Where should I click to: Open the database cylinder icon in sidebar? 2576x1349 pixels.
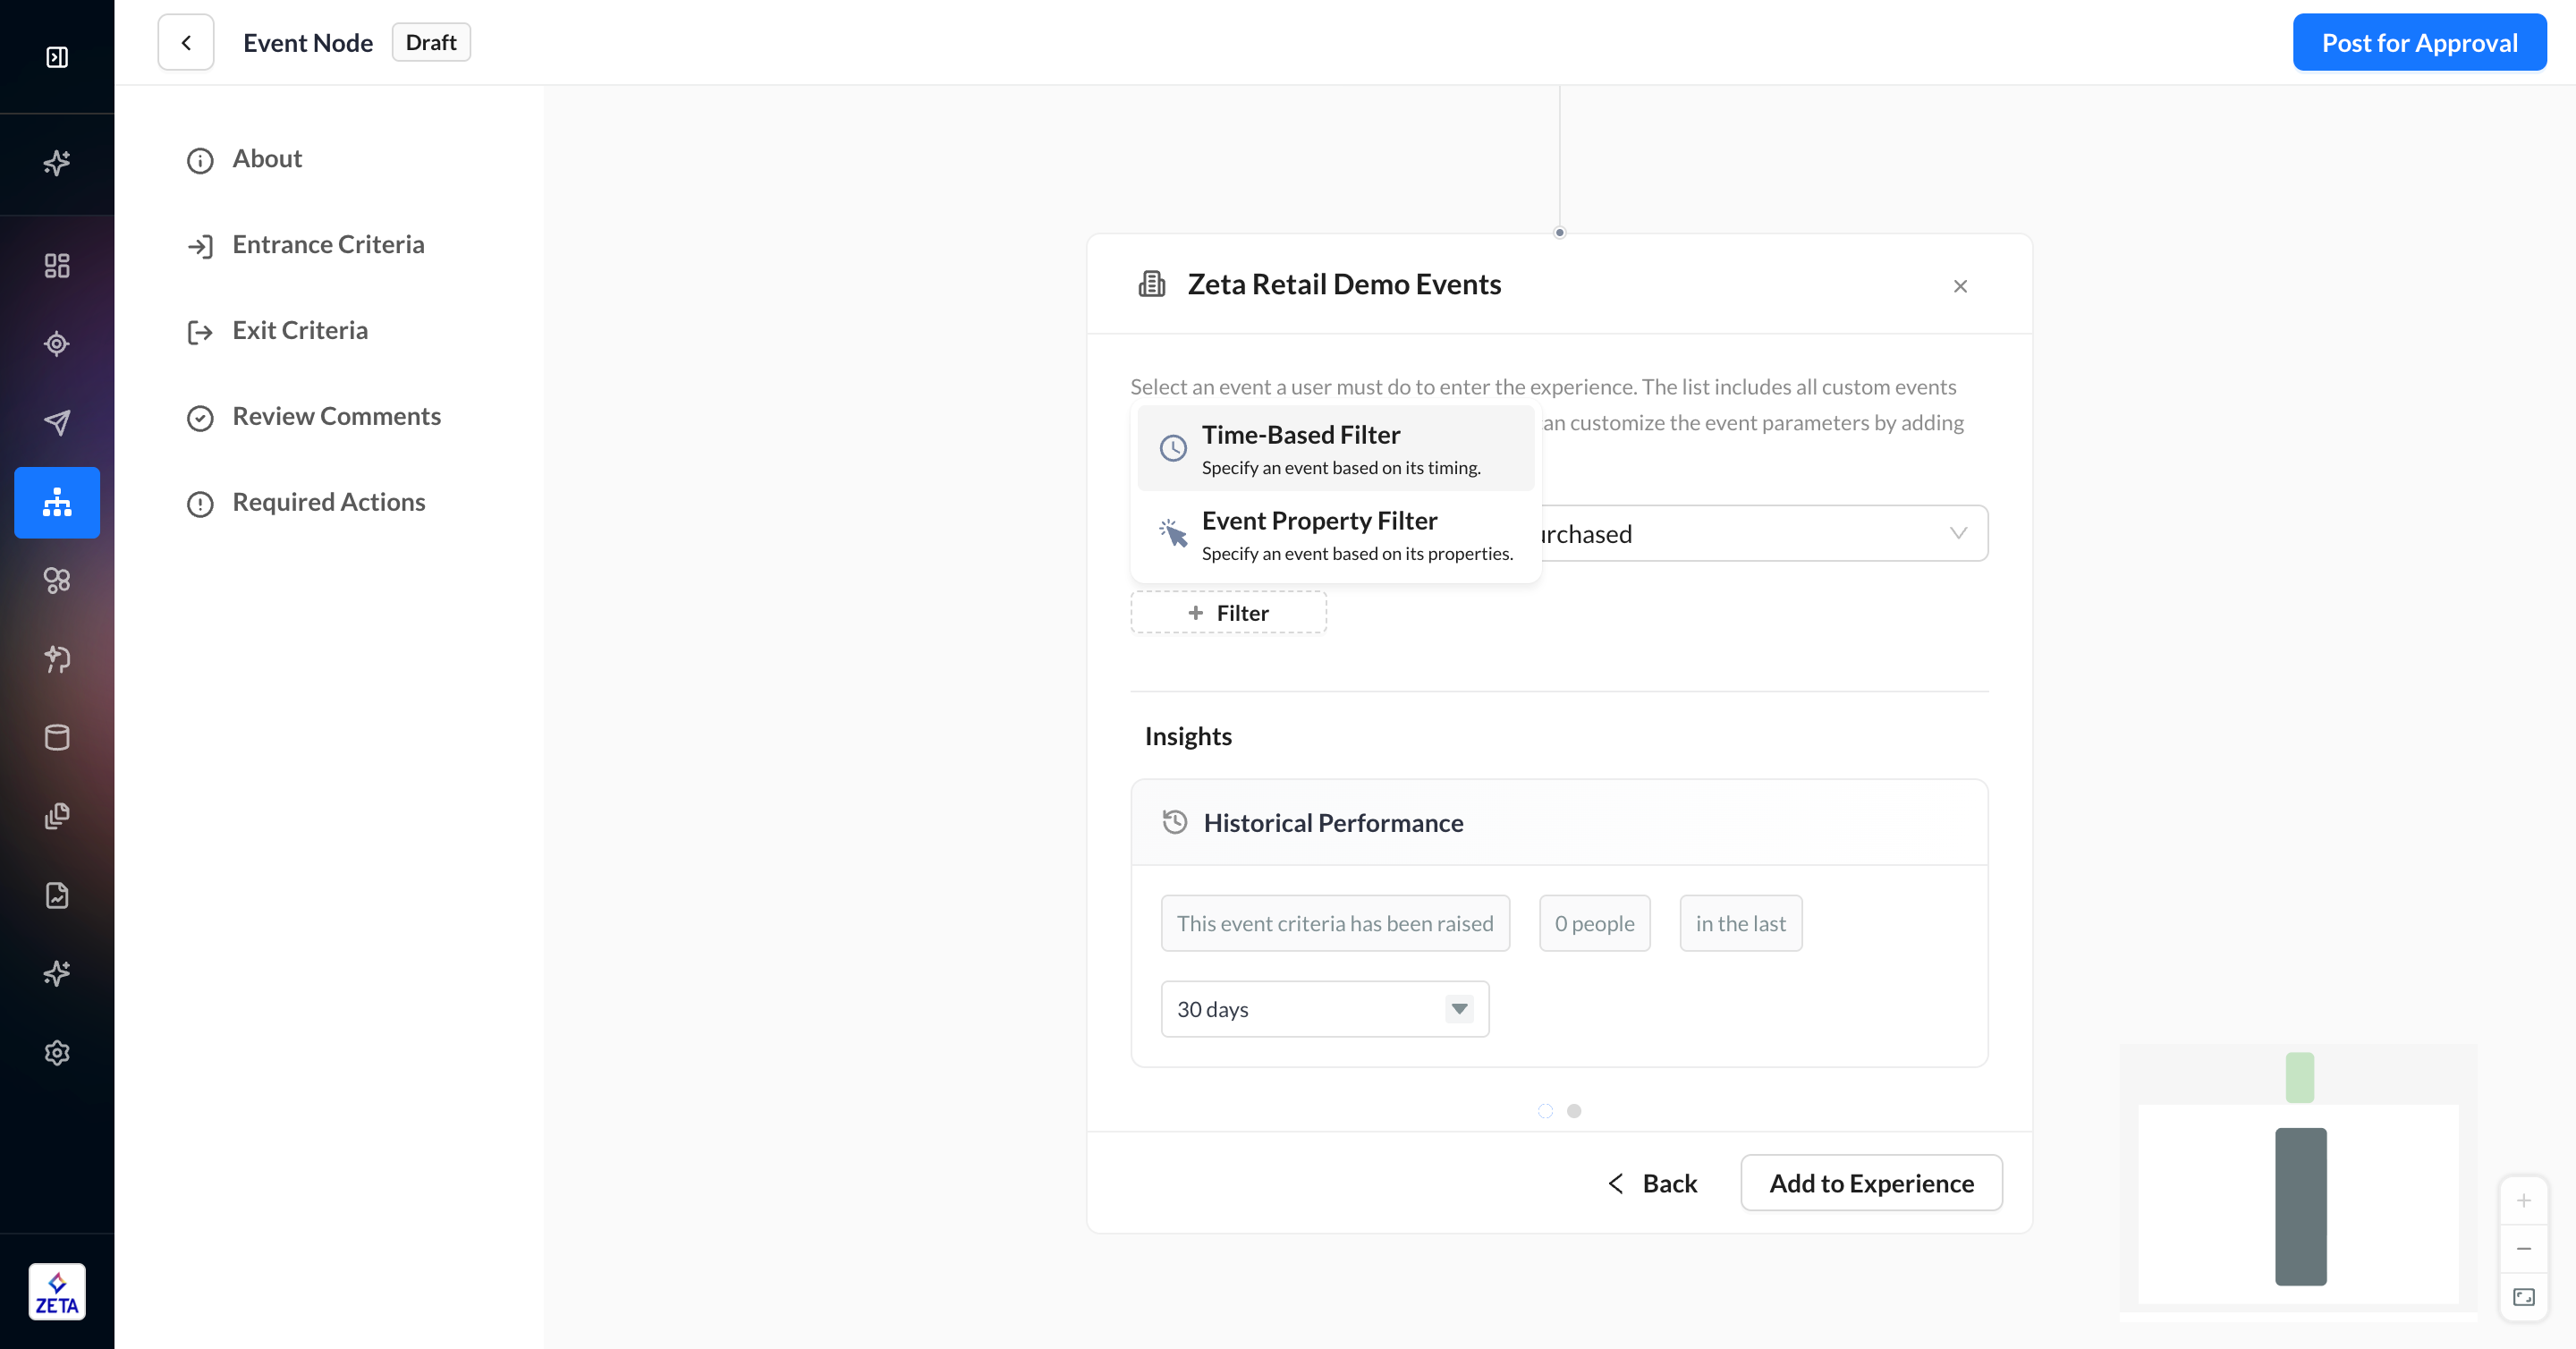tap(57, 738)
